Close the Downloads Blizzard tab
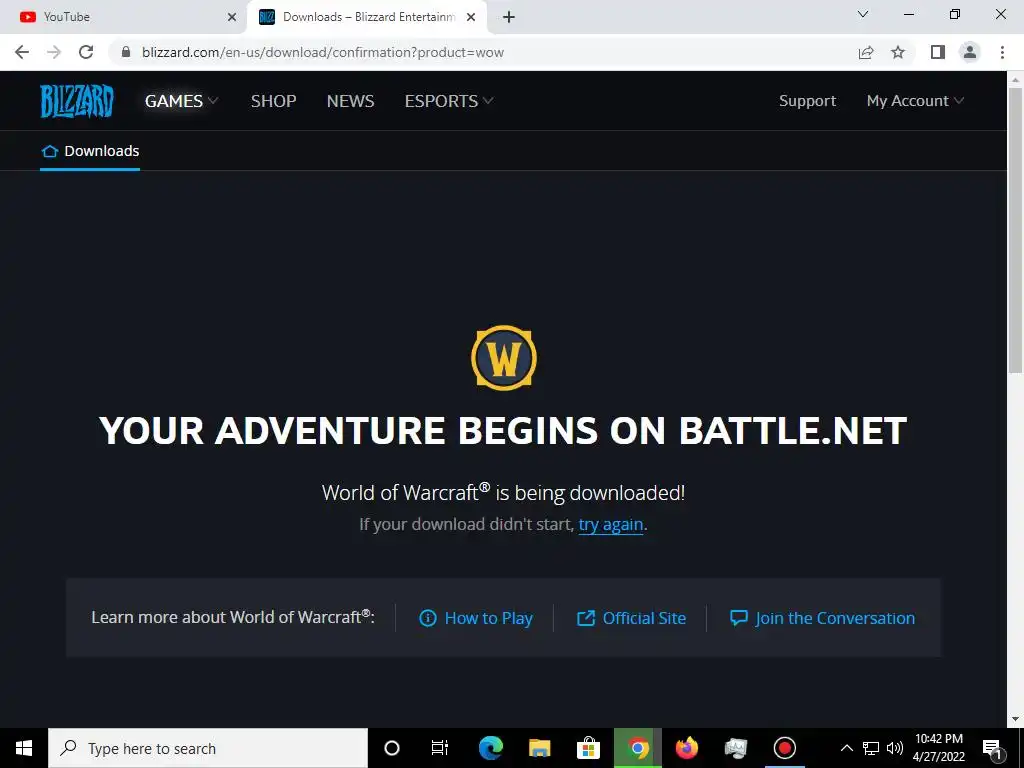 [471, 17]
